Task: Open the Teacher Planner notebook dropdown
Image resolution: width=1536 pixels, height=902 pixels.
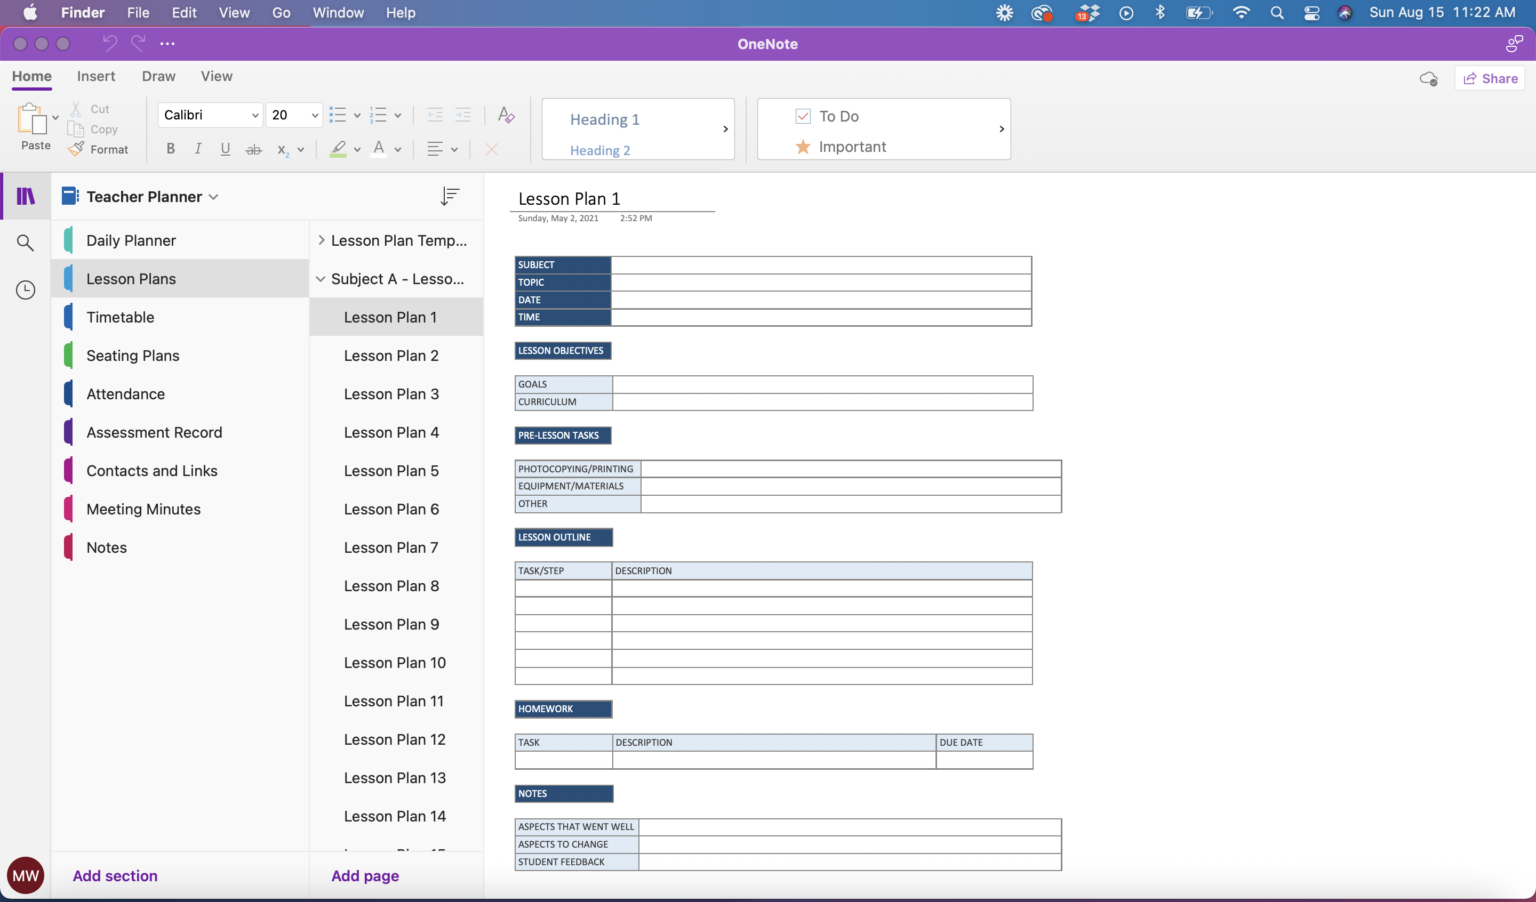Action: pyautogui.click(x=213, y=197)
